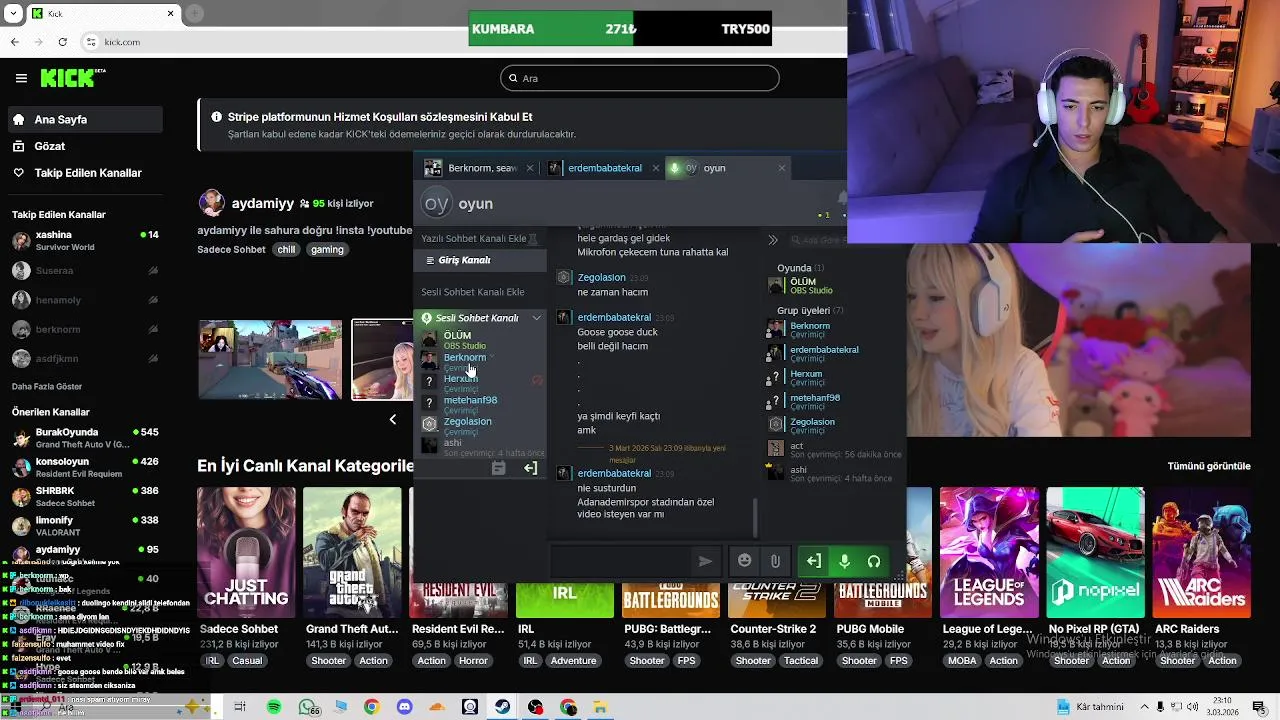Open Windows Task View
The height and width of the screenshot is (720, 1280).
240,707
